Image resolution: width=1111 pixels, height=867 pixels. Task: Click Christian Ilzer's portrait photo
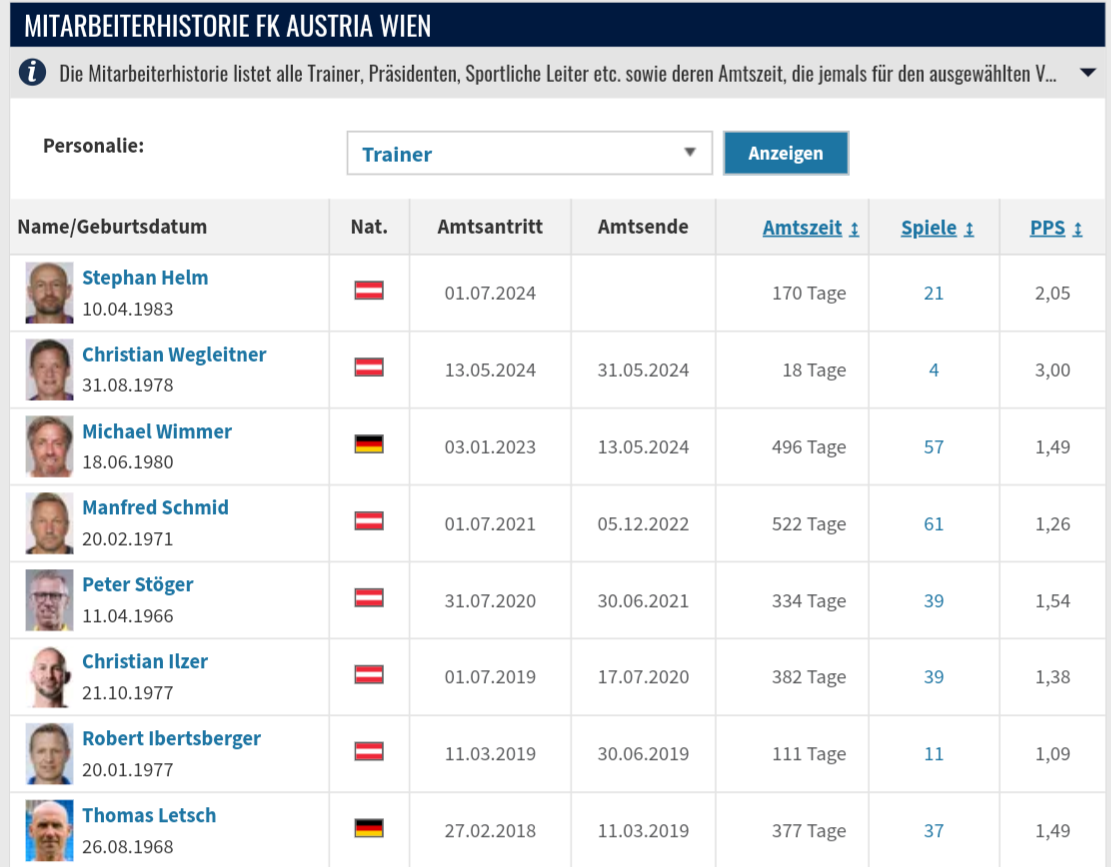[50, 676]
